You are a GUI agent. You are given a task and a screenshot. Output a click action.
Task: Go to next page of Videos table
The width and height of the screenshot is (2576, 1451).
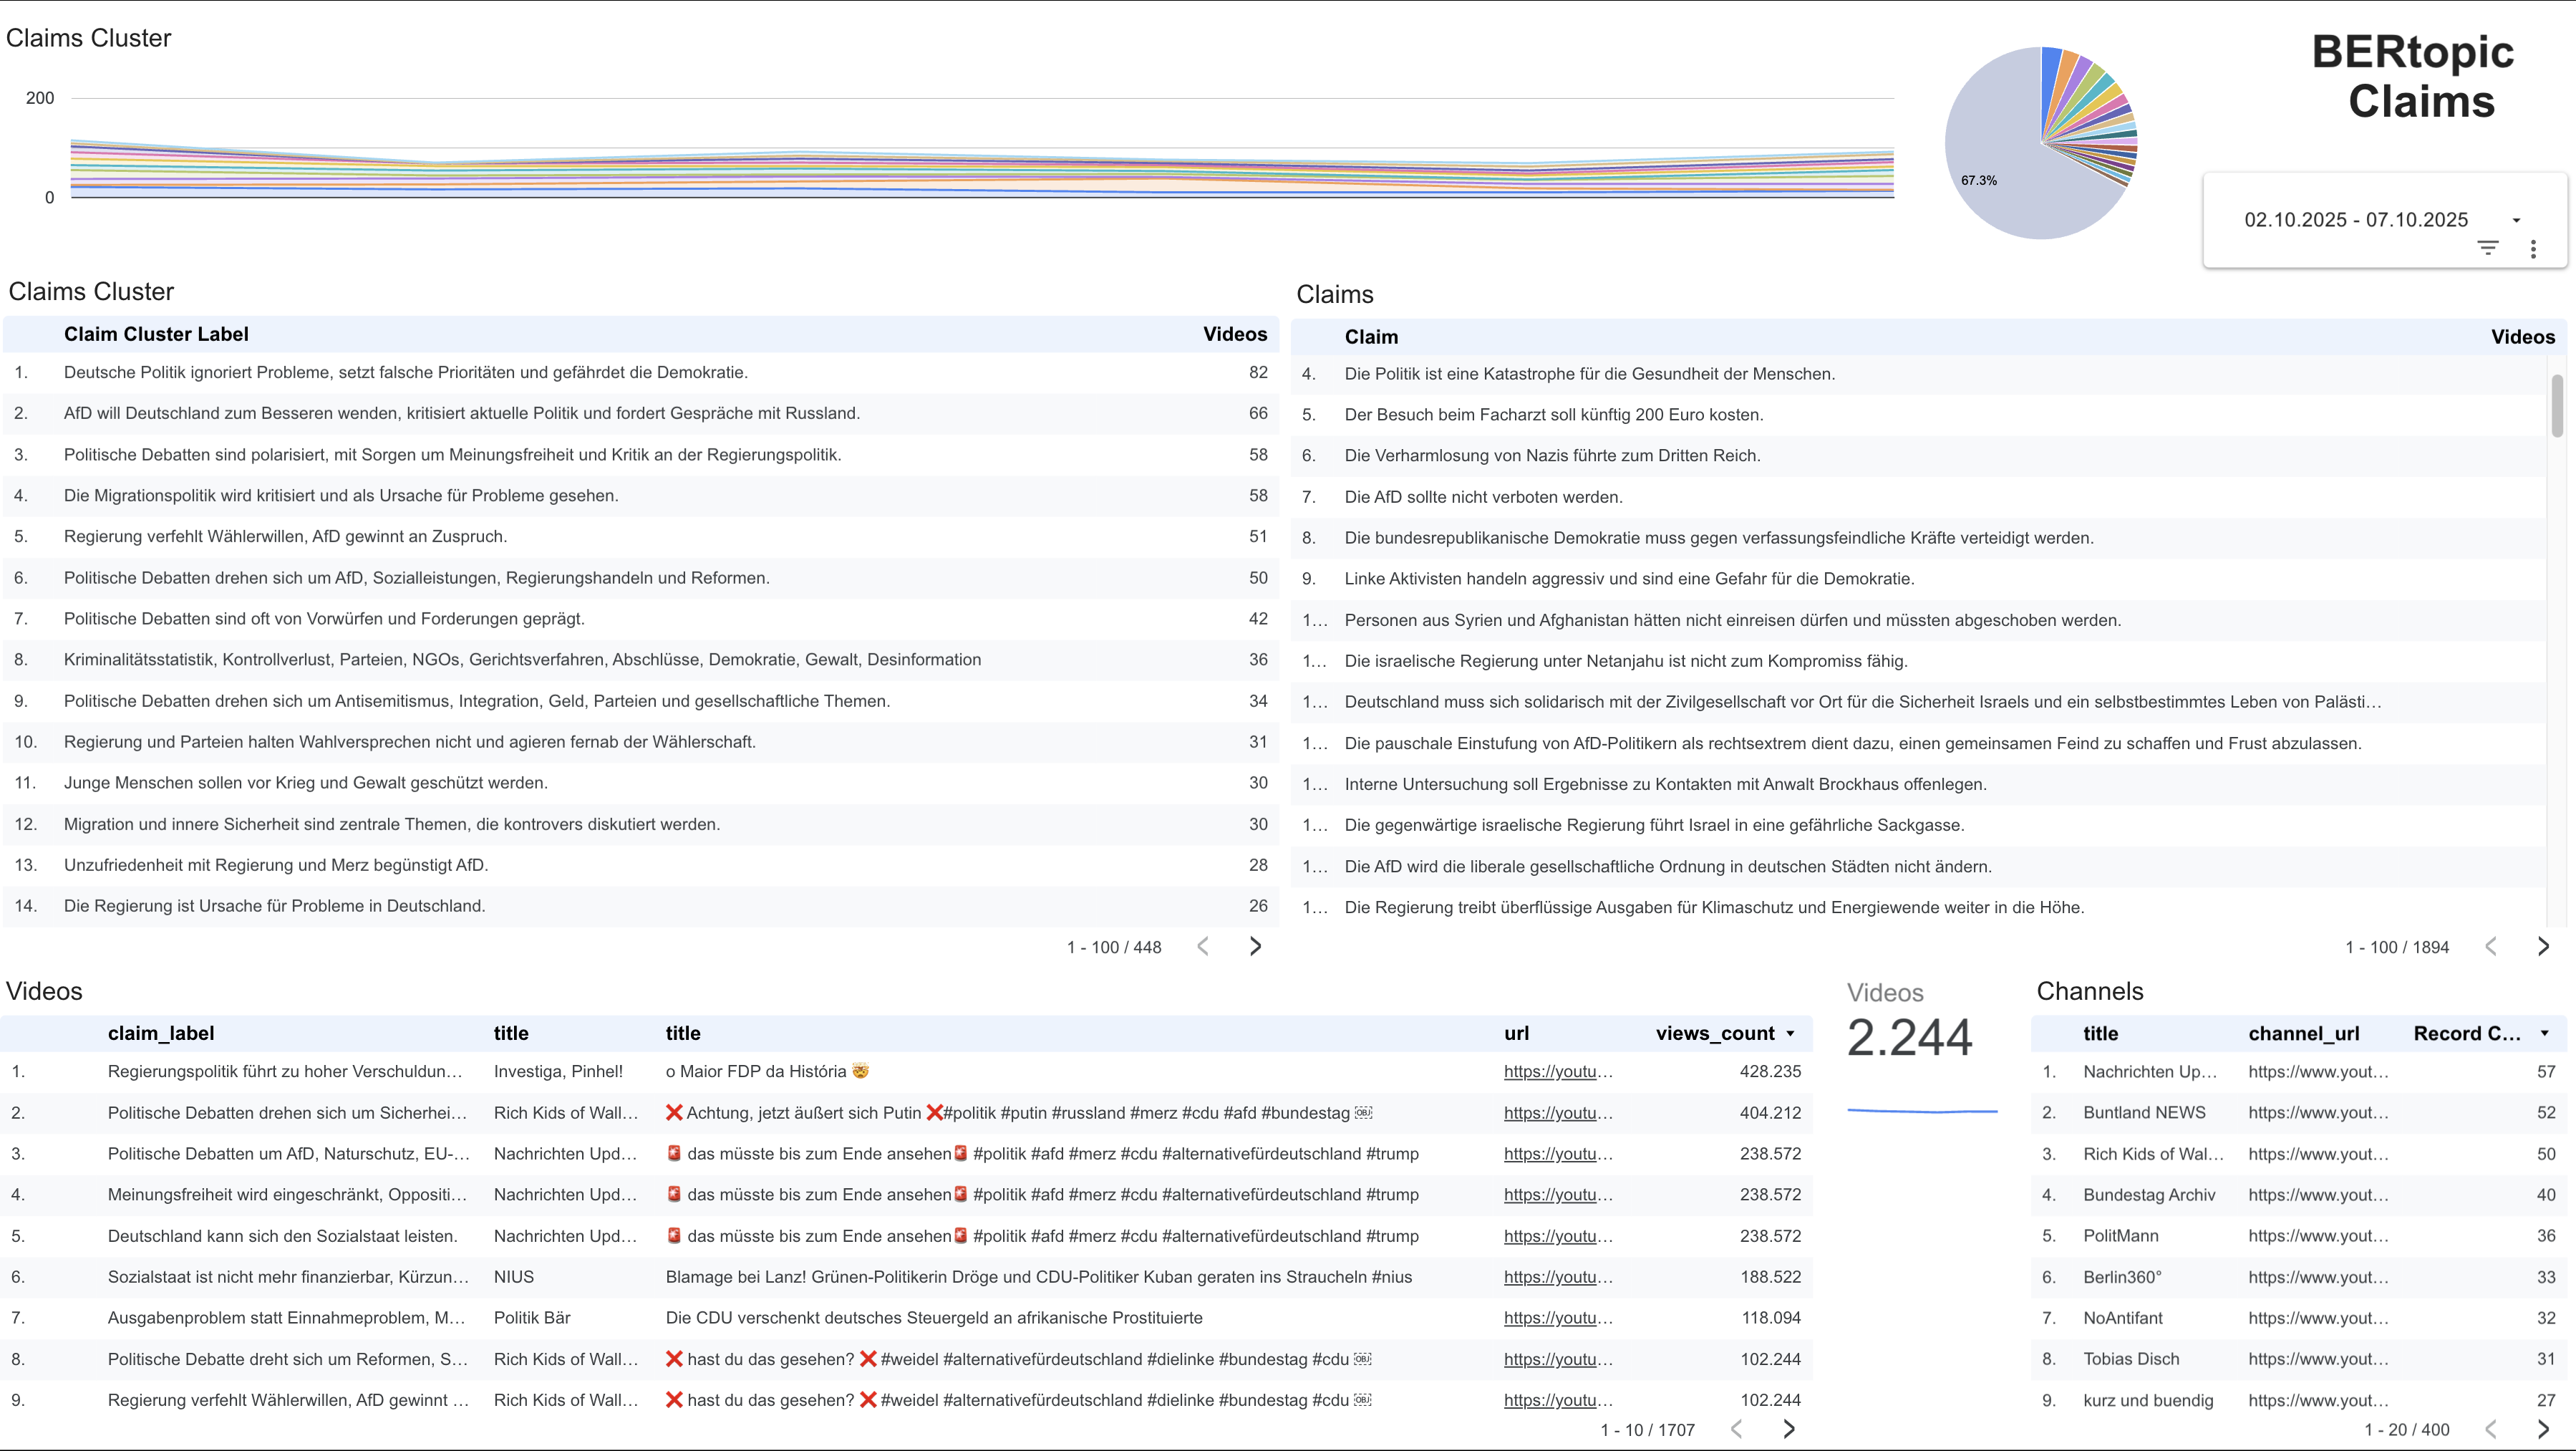[1788, 1429]
